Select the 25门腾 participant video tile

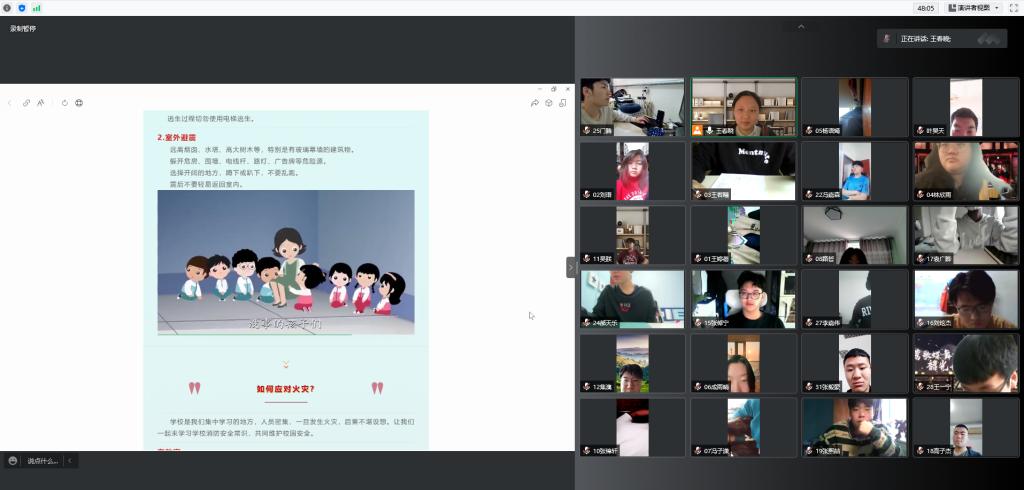click(632, 106)
